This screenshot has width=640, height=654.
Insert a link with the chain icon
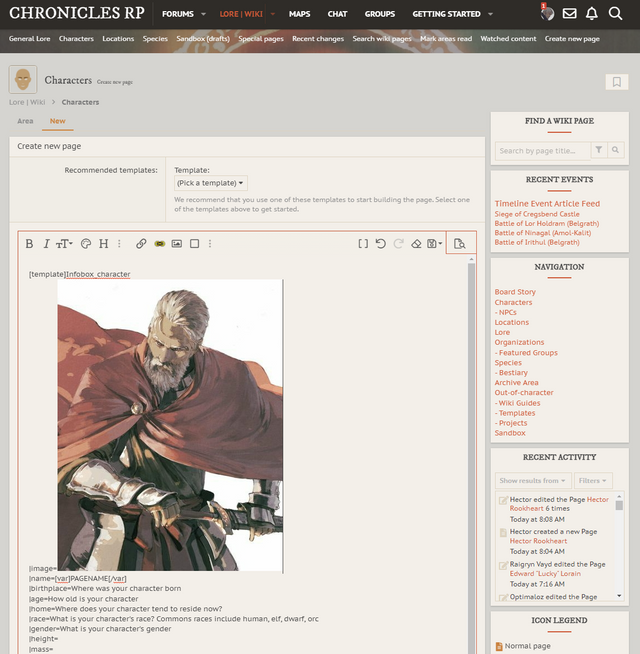click(x=141, y=244)
